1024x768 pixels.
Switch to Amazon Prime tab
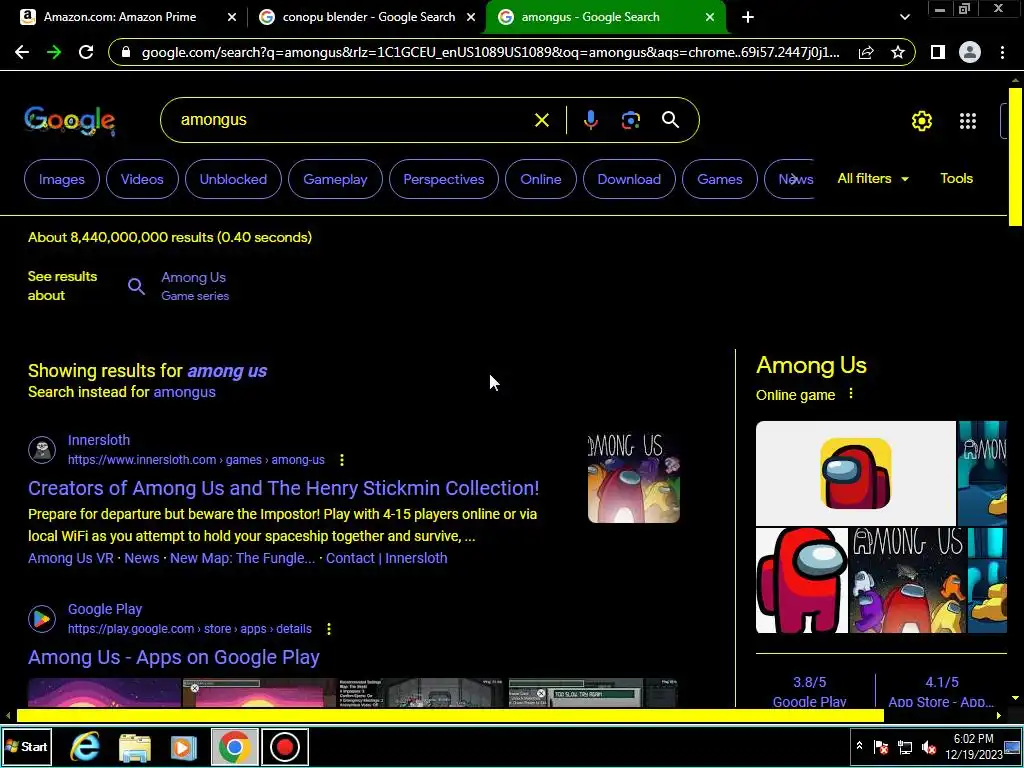119,17
